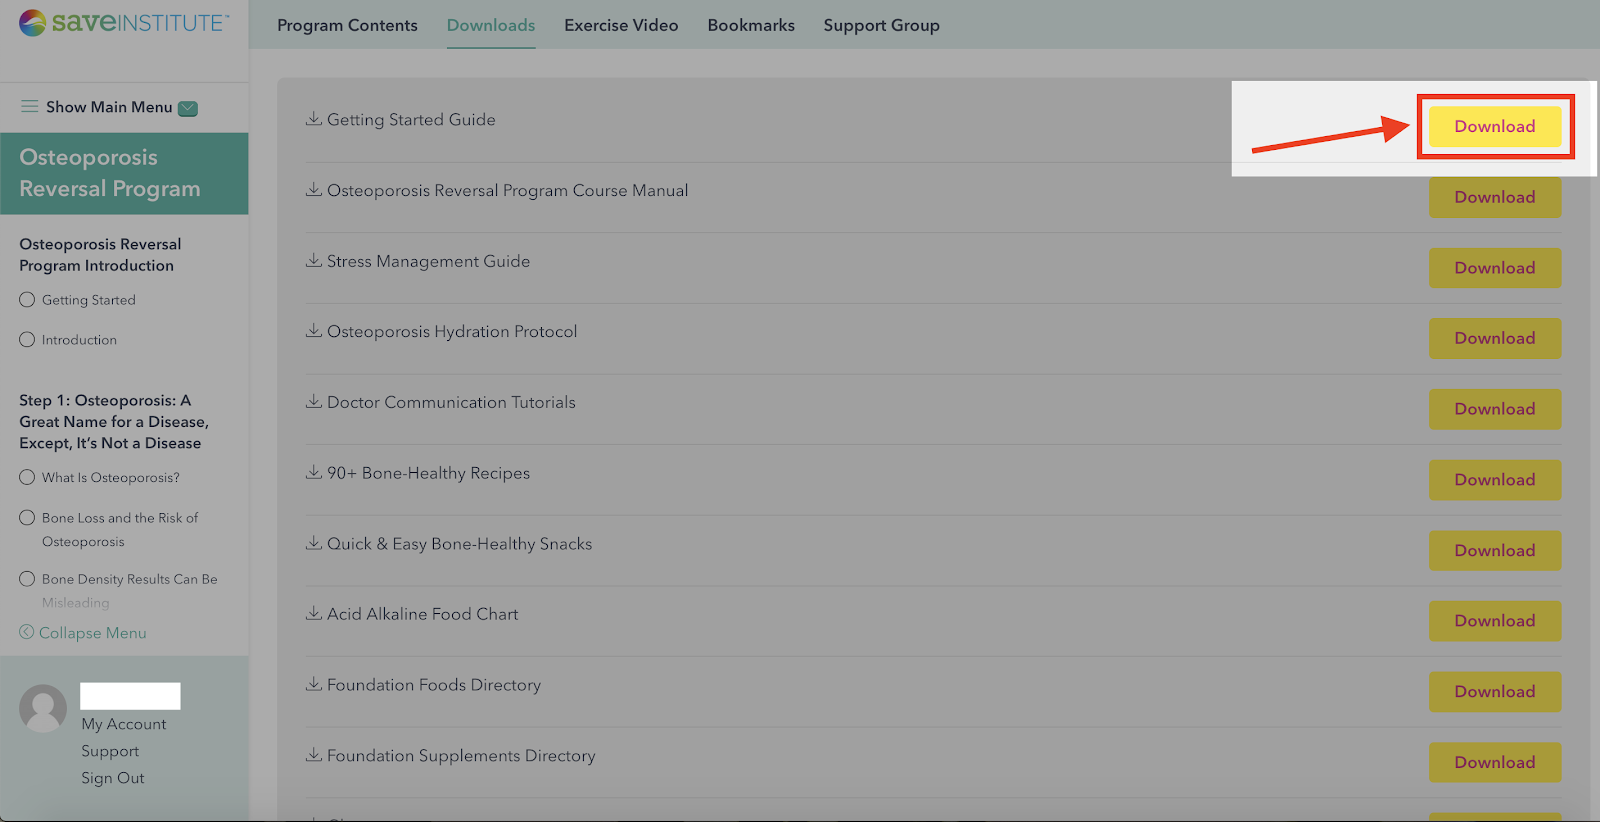Mark What Is Osteoporosis? lesson circle
Viewport: 1600px width, 822px height.
[x=27, y=477]
